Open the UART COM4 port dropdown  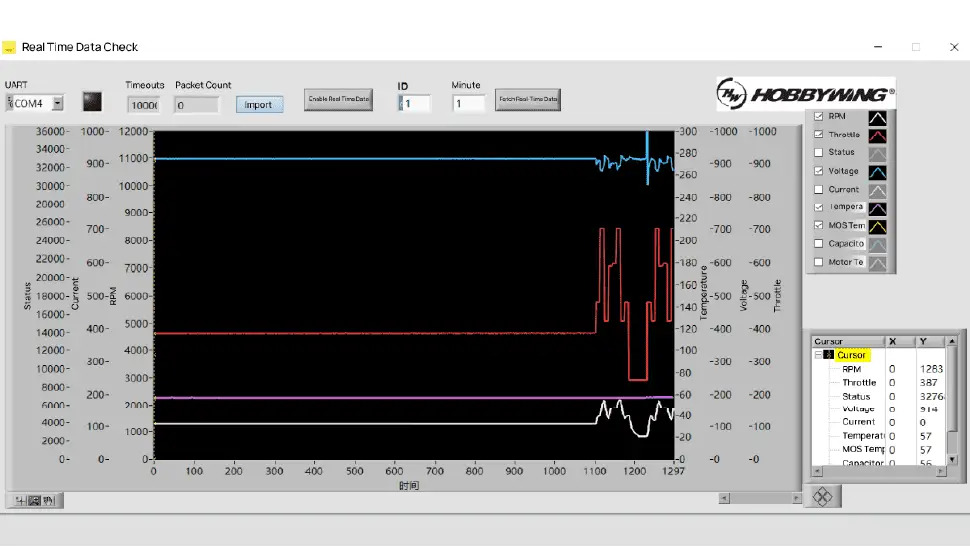[58, 103]
